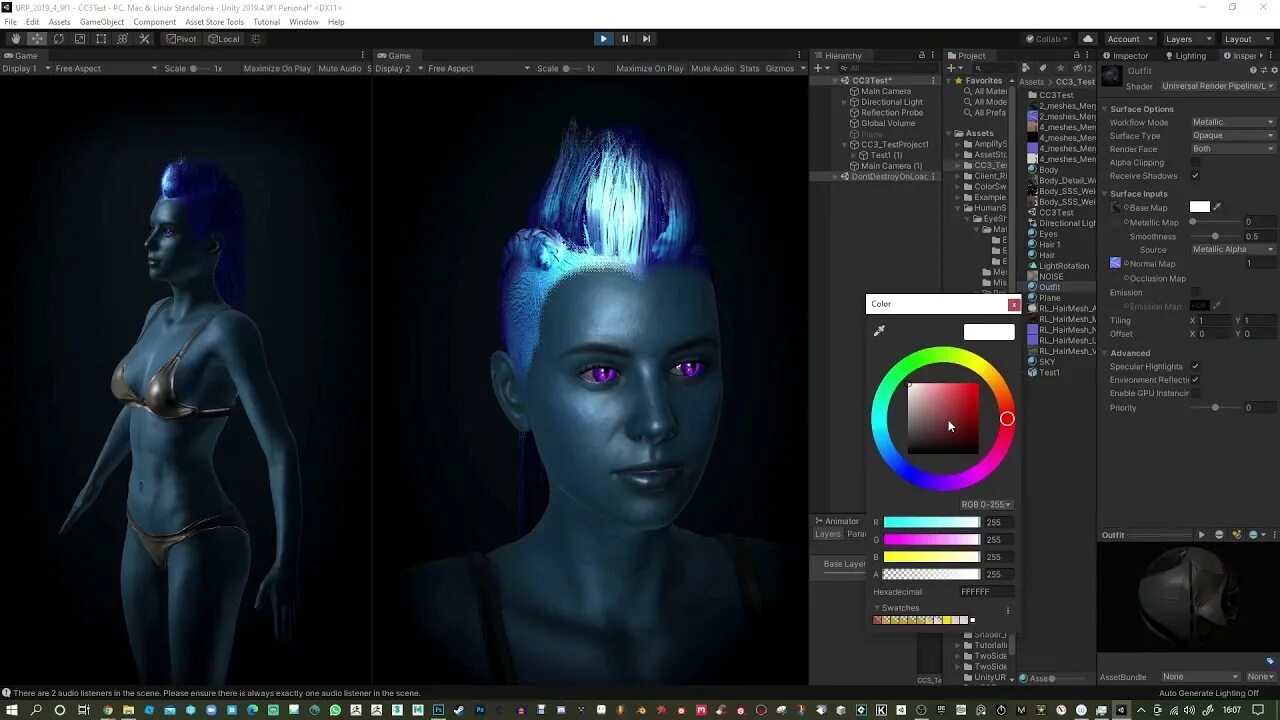Click the Hexadecimal input field
The height and width of the screenshot is (720, 1280).
[x=986, y=592]
